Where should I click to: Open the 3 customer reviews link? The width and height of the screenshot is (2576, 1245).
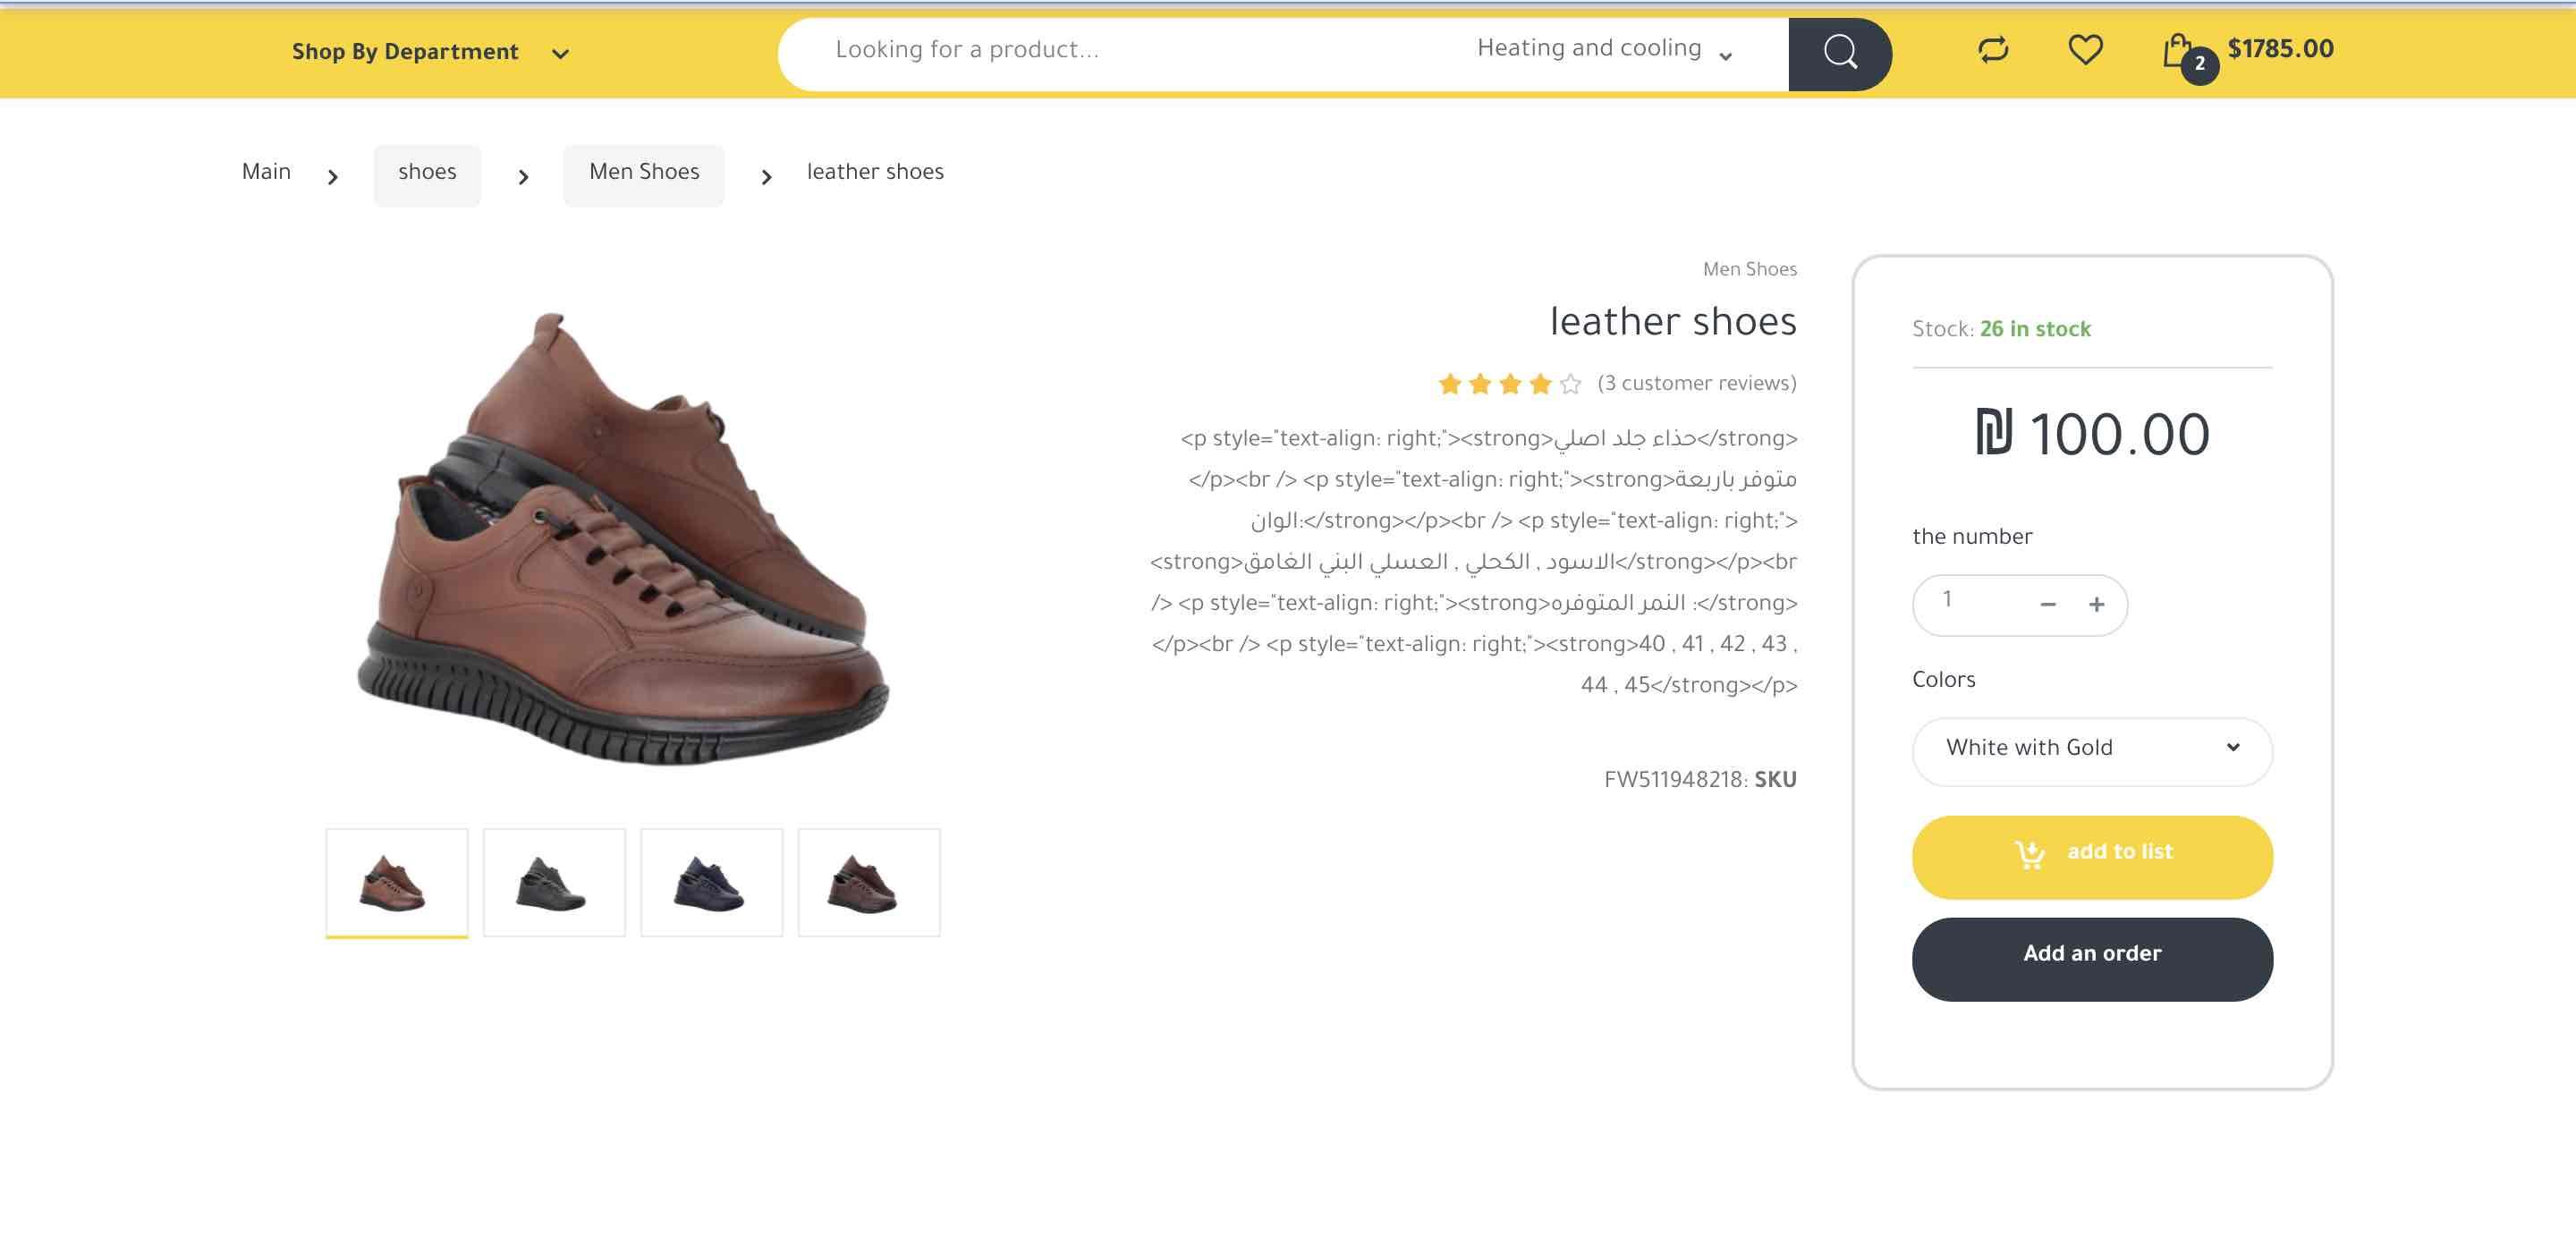click(1696, 384)
